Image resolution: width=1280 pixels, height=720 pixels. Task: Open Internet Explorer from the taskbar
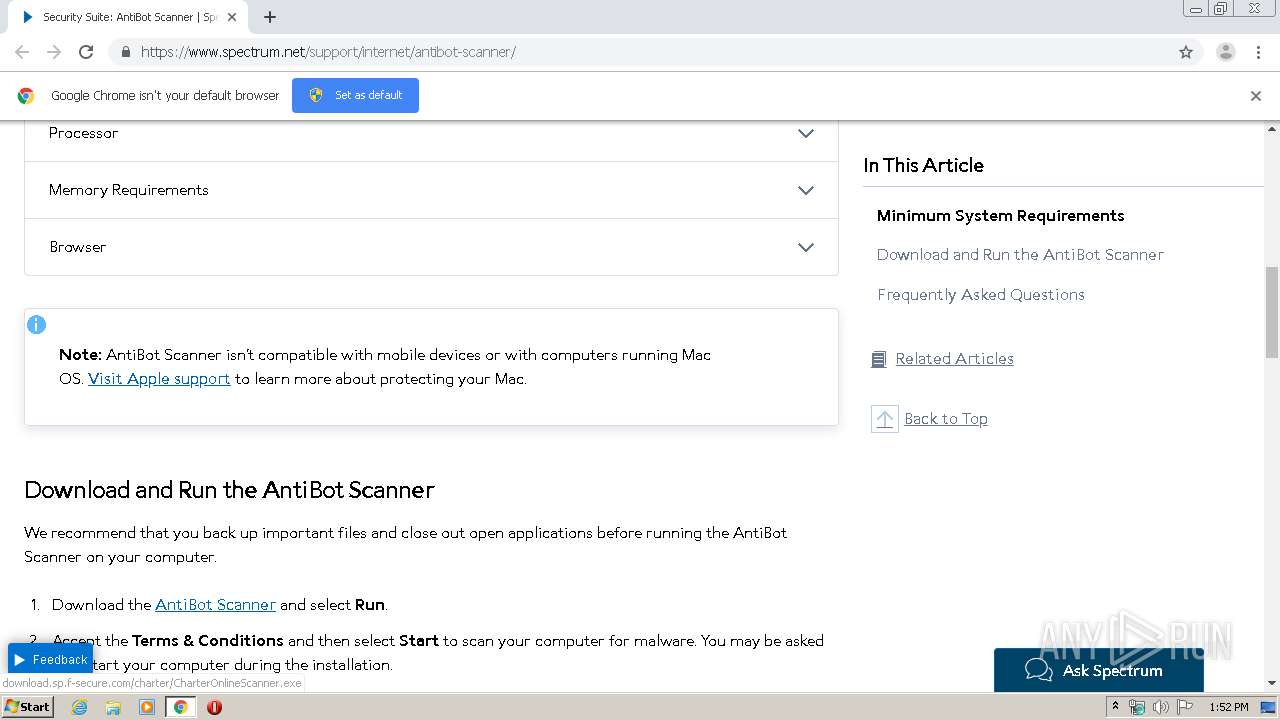(80, 707)
